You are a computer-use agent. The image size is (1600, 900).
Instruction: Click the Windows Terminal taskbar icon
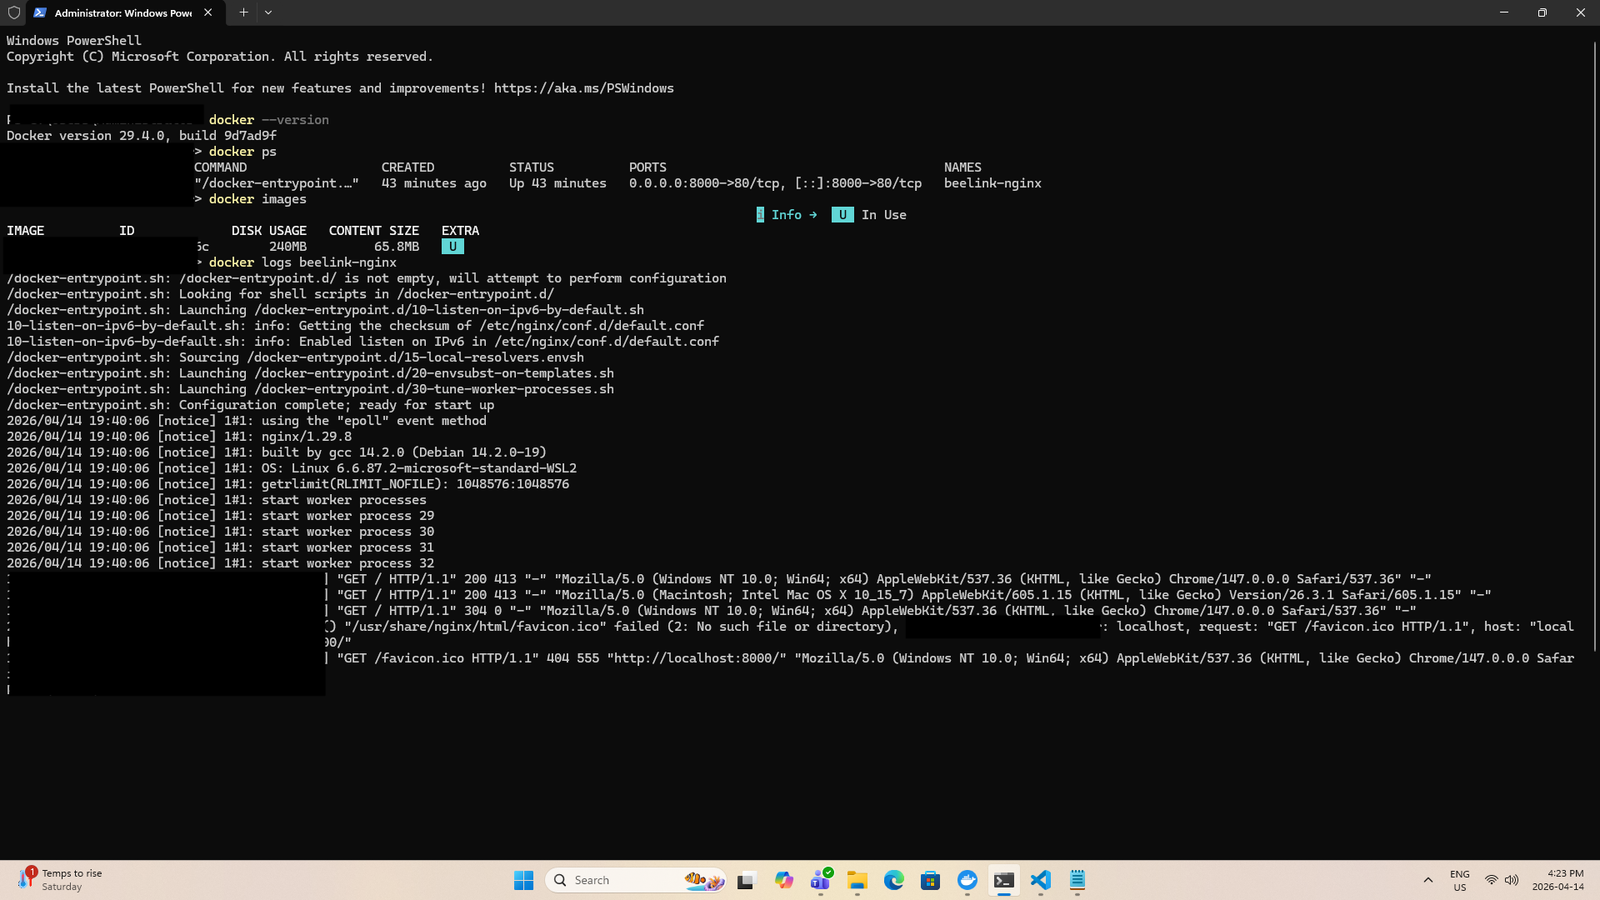click(x=1004, y=880)
